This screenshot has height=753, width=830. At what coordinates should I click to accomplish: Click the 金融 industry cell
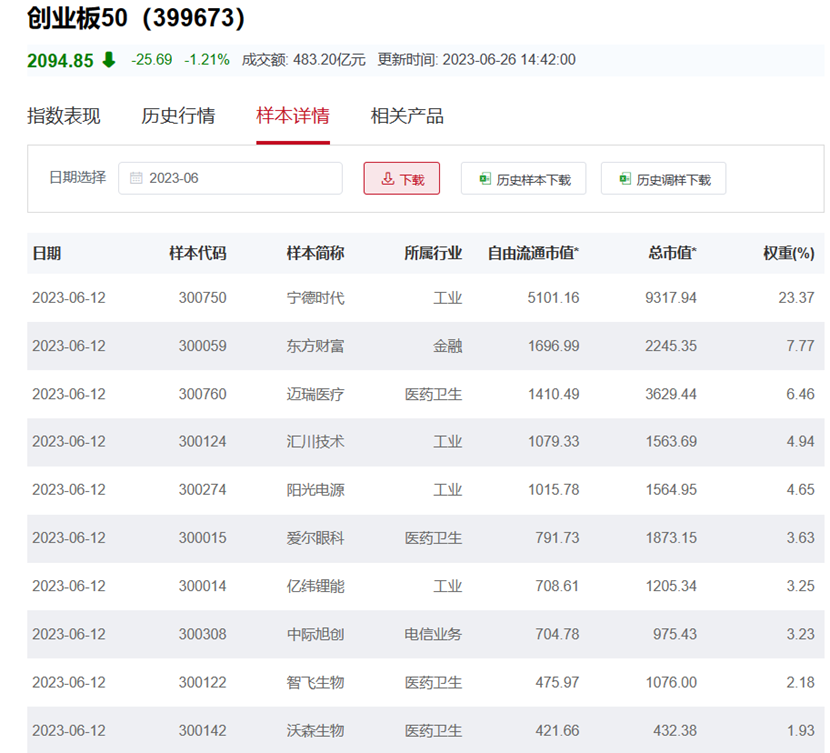point(447,346)
